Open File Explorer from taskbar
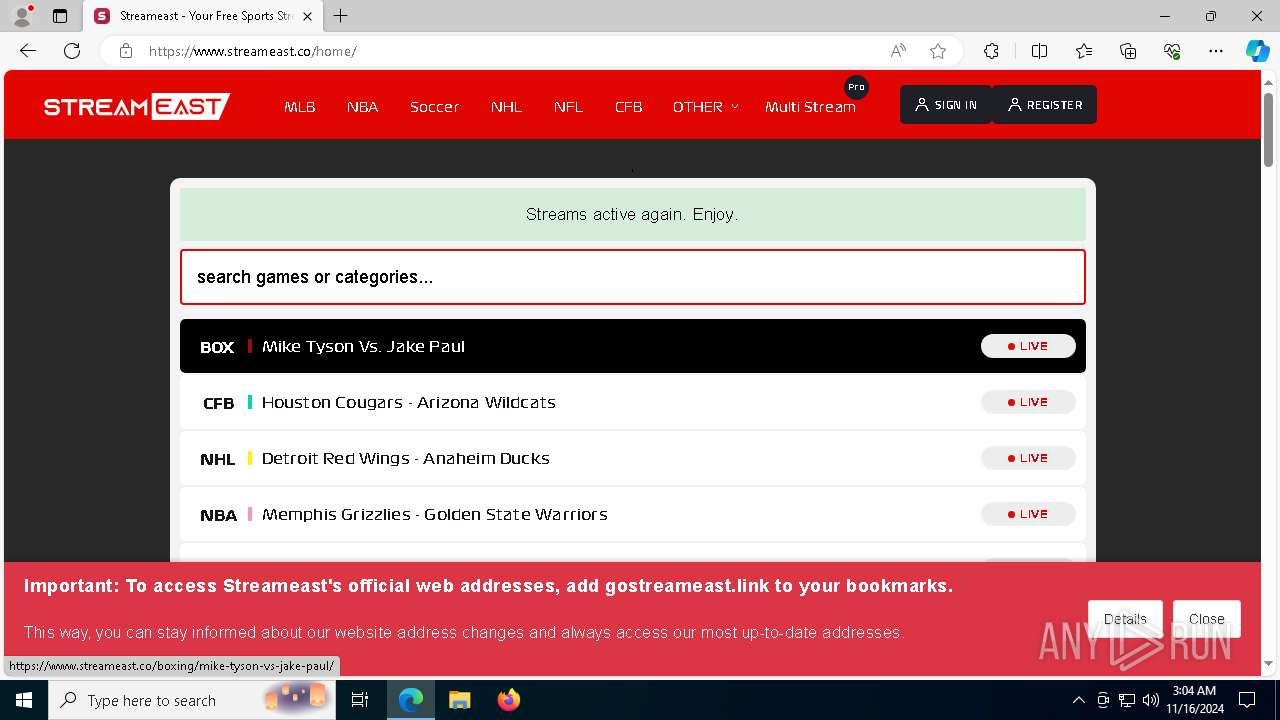The height and width of the screenshot is (720, 1280). pos(460,700)
